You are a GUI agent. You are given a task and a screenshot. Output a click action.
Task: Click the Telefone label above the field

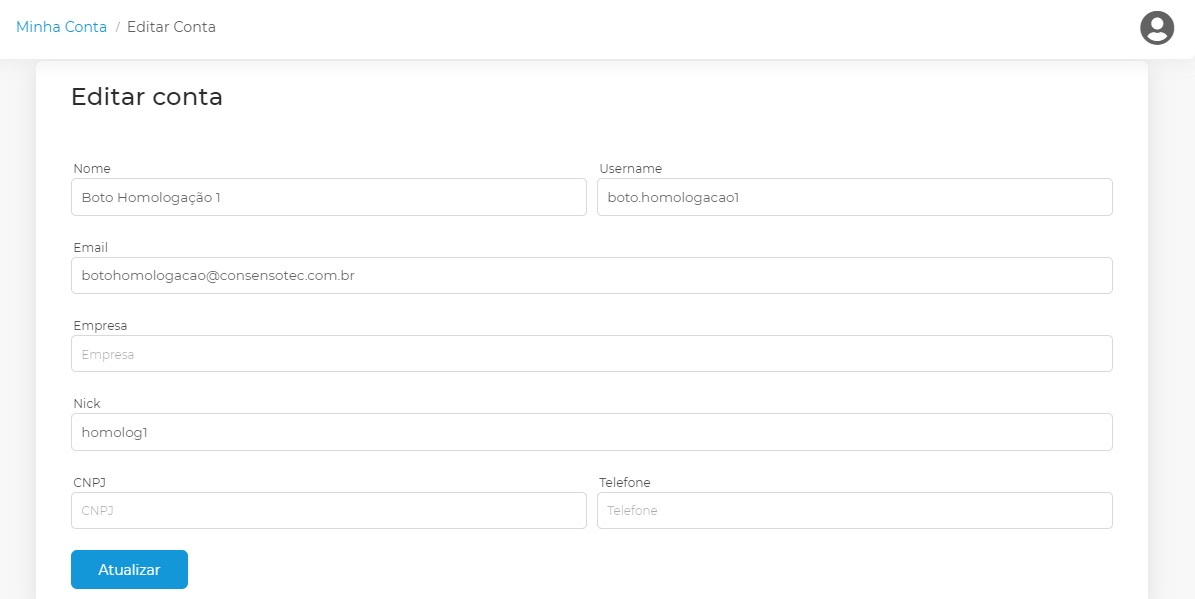pos(625,482)
